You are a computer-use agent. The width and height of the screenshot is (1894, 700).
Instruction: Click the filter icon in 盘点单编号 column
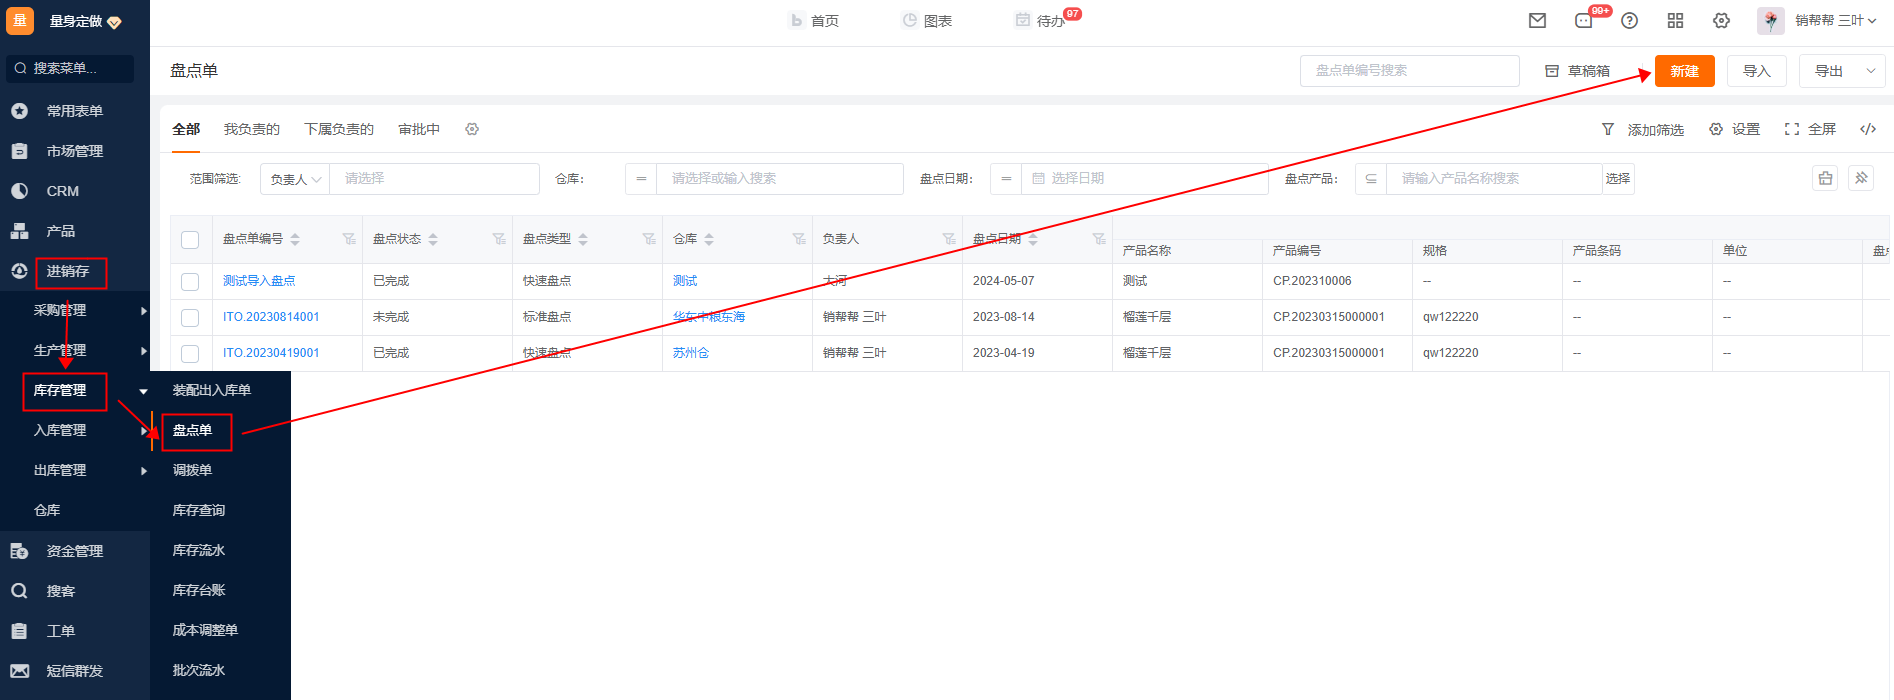tap(349, 239)
